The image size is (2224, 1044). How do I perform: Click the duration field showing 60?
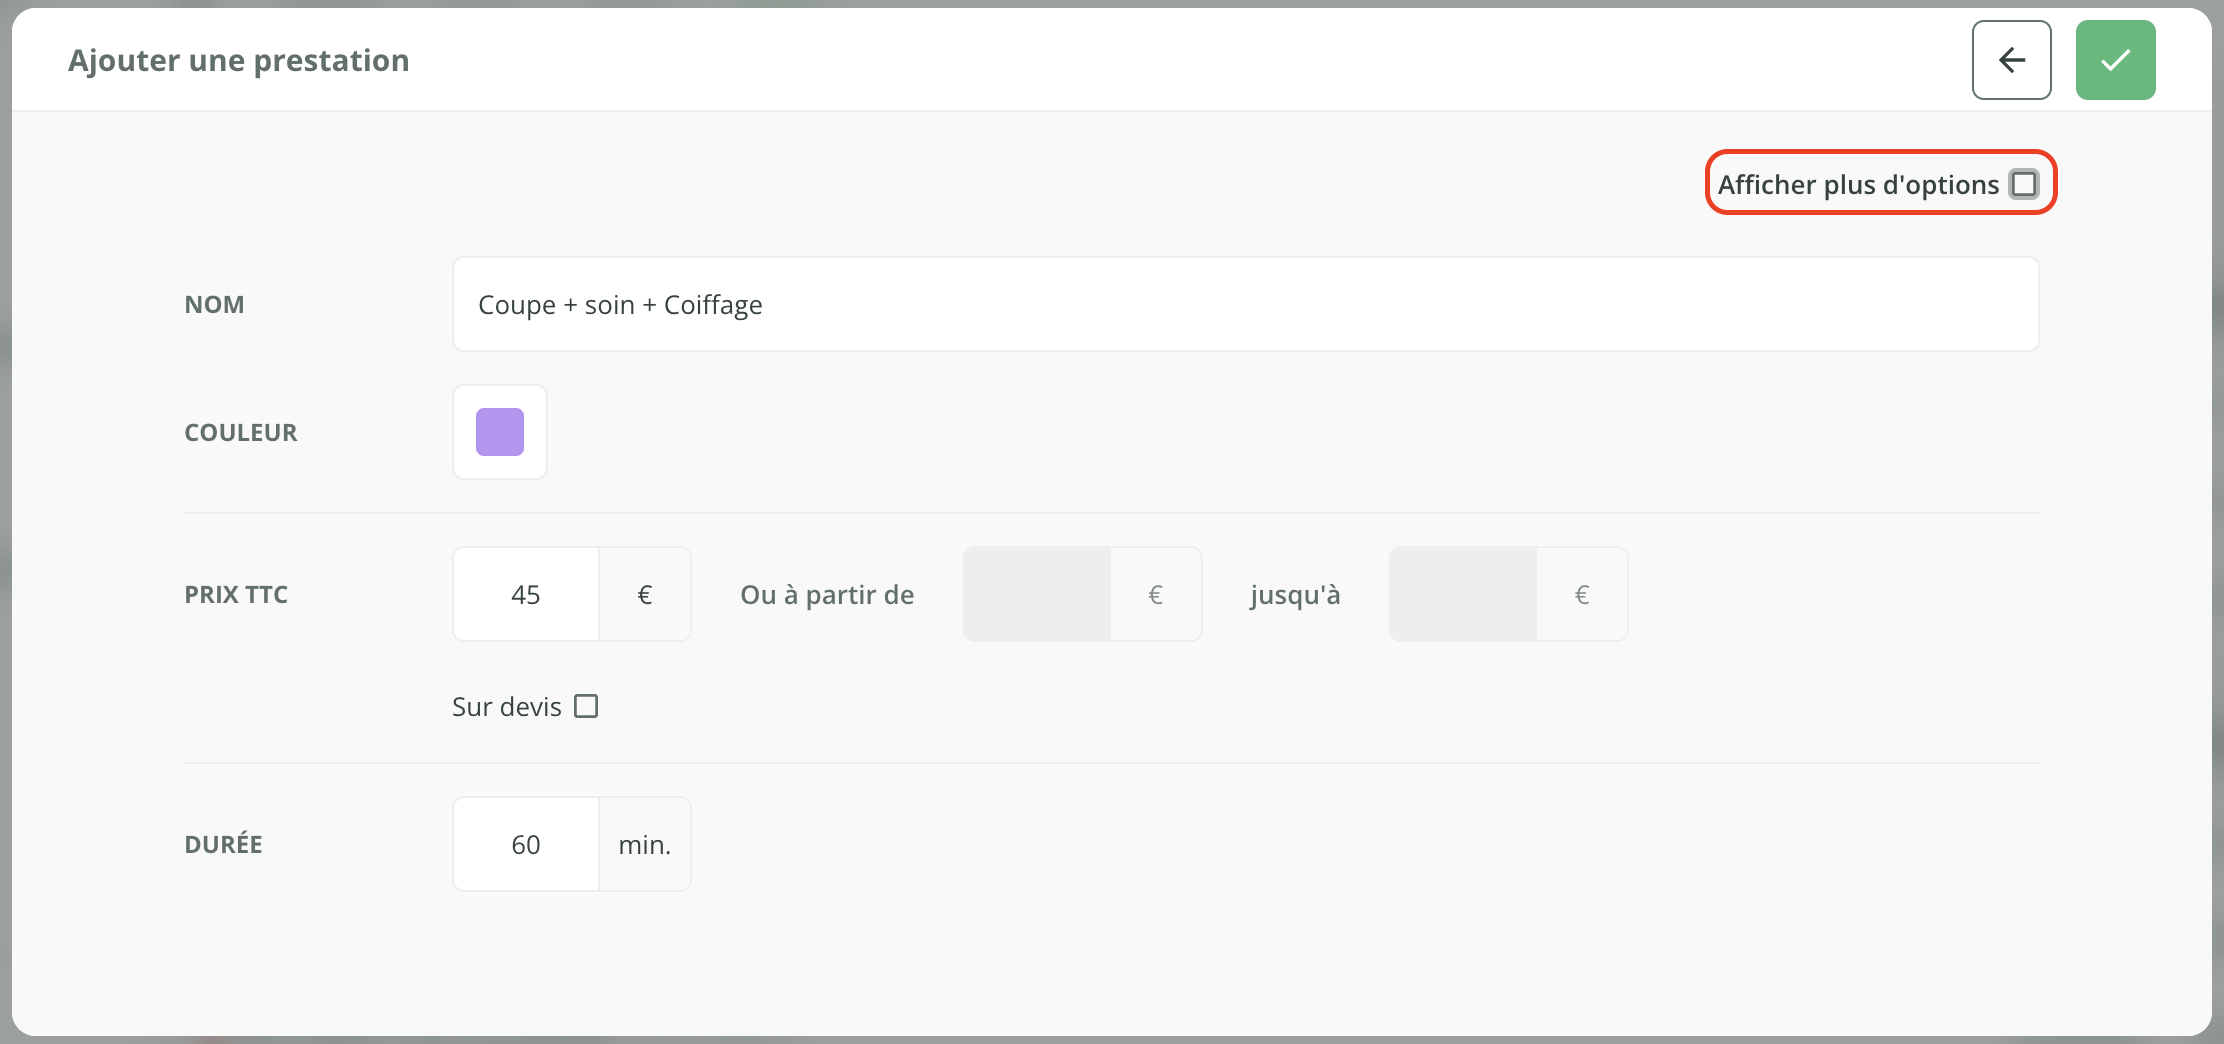coord(526,844)
